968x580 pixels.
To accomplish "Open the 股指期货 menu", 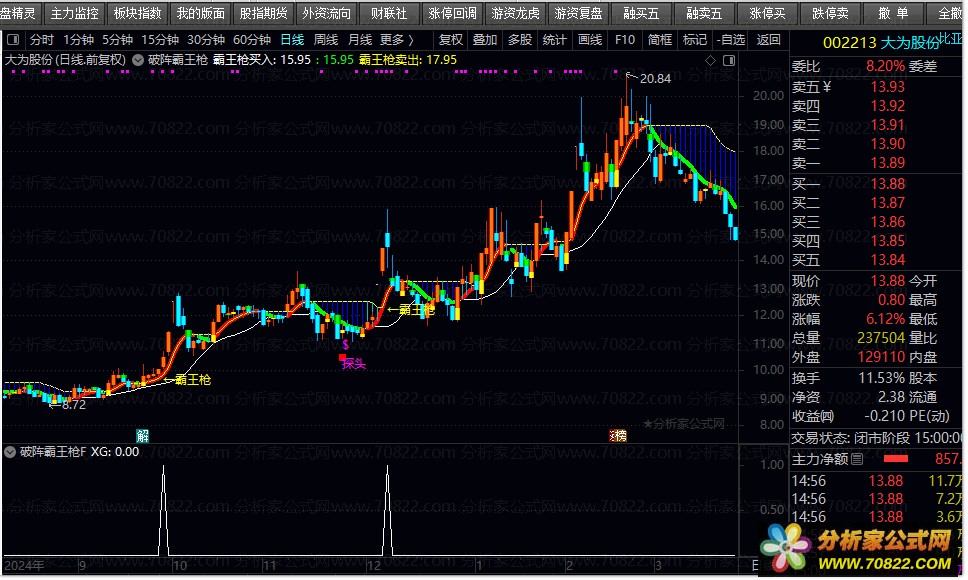I will (x=264, y=13).
